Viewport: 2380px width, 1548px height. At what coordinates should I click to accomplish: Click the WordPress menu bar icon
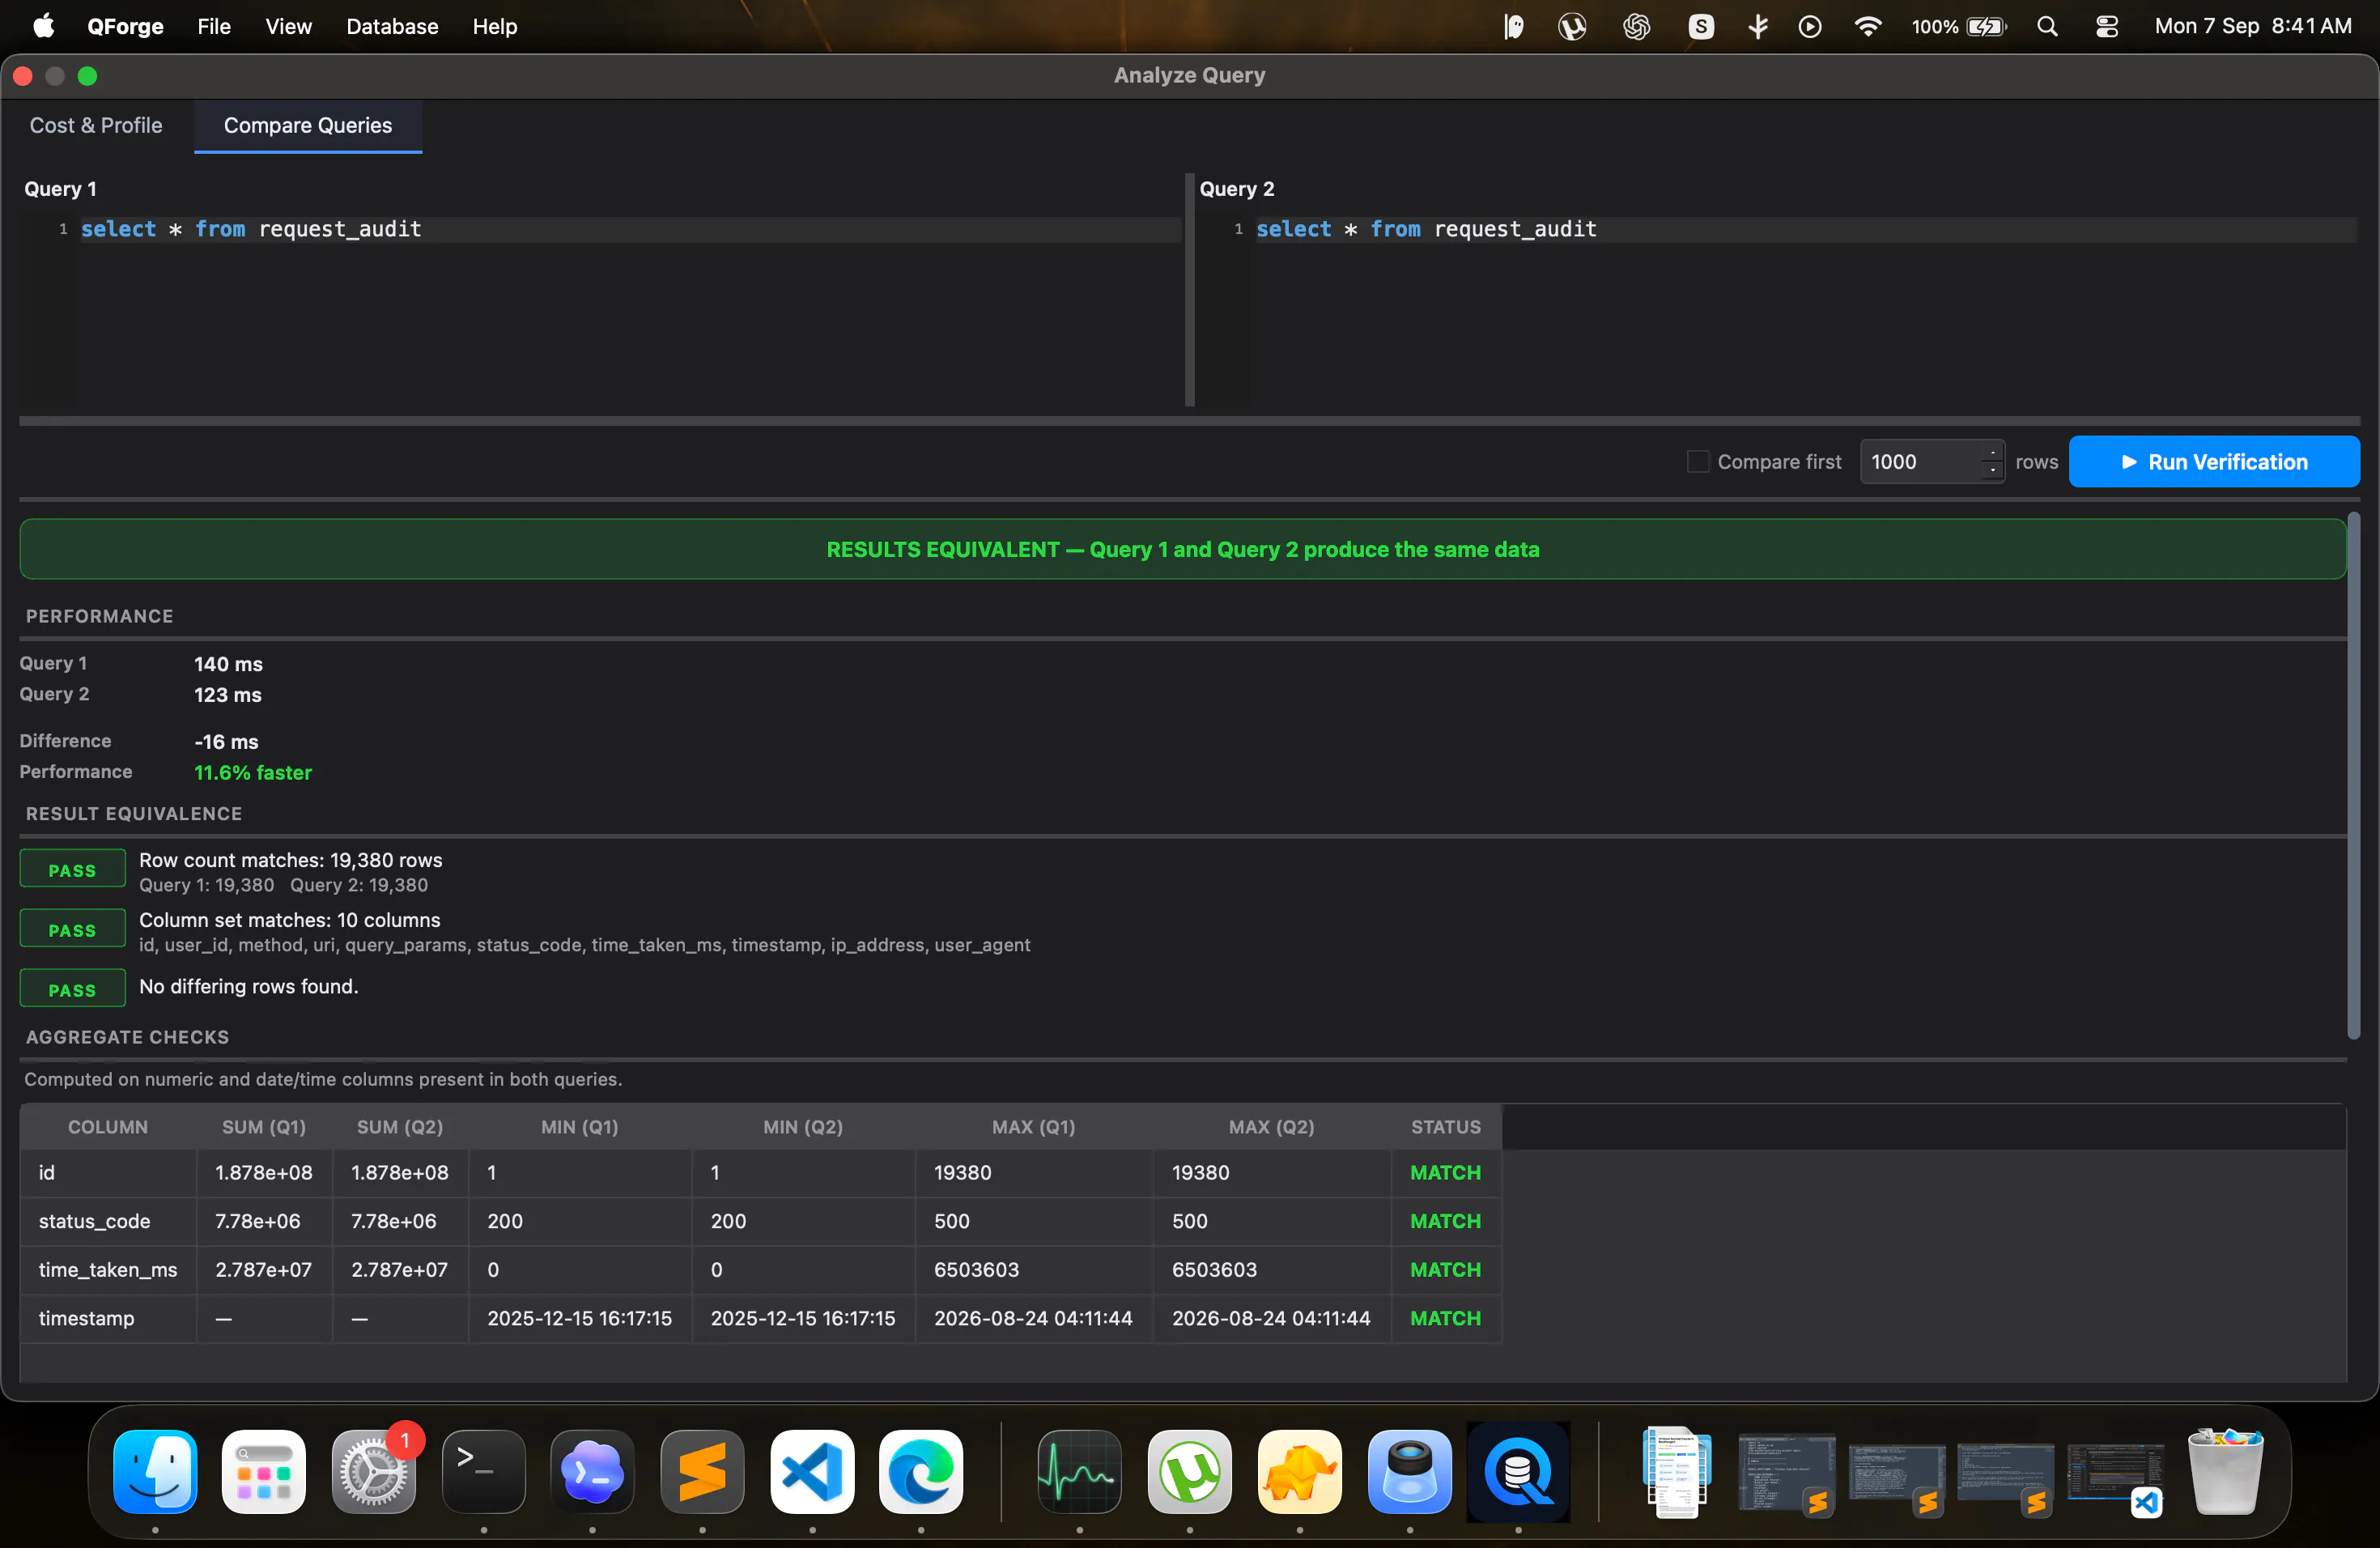tap(1572, 27)
